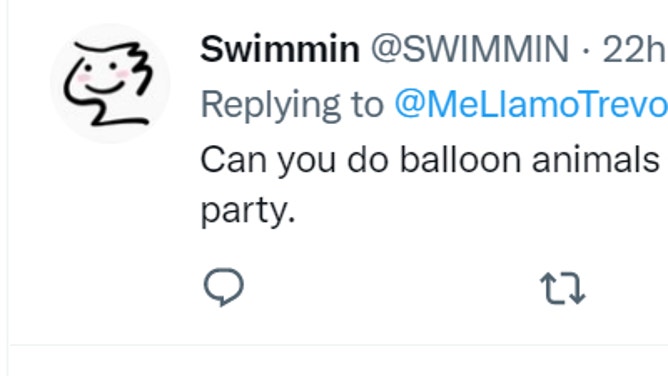Viewport: 668px width, 376px height.
Task: Open the tweet via 22h timestamp
Action: click(x=634, y=50)
